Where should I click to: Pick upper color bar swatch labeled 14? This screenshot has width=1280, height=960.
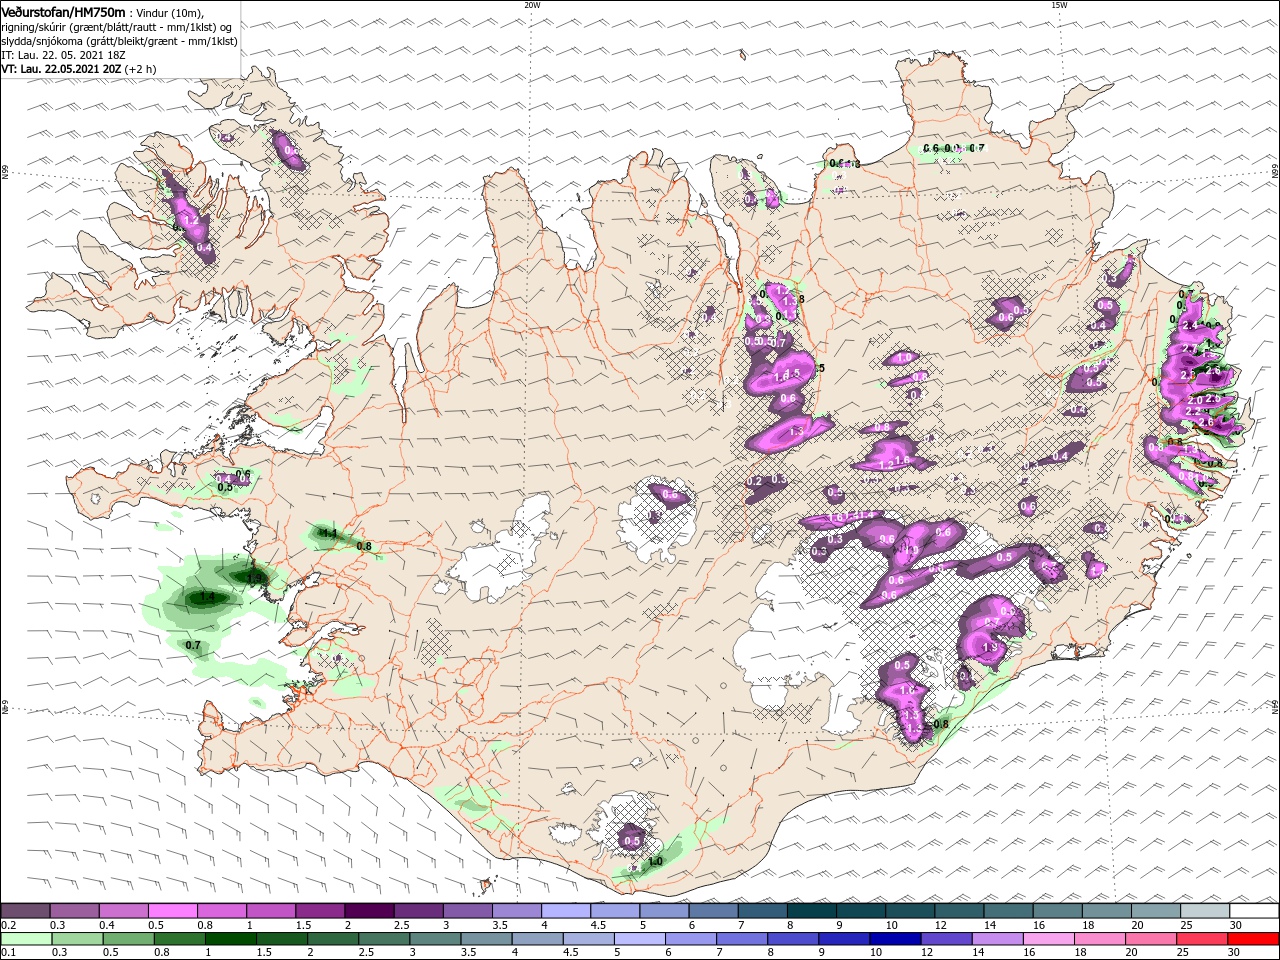(1009, 911)
